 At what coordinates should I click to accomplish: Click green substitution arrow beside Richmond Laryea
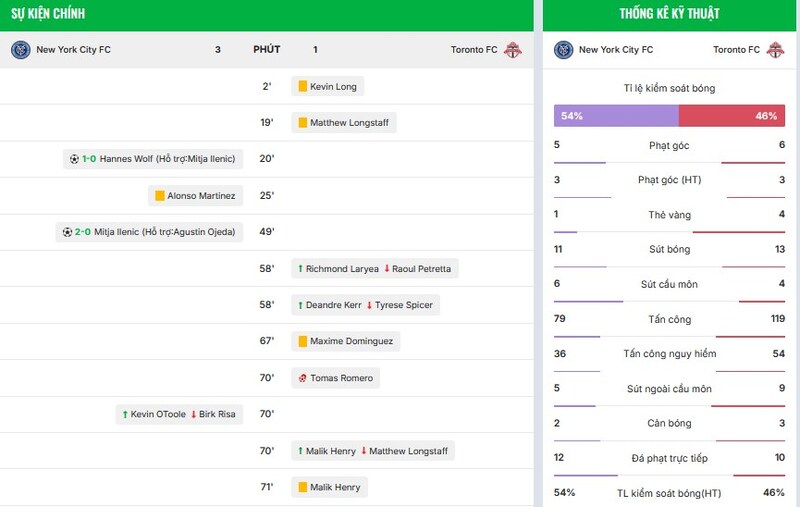[x=301, y=268]
